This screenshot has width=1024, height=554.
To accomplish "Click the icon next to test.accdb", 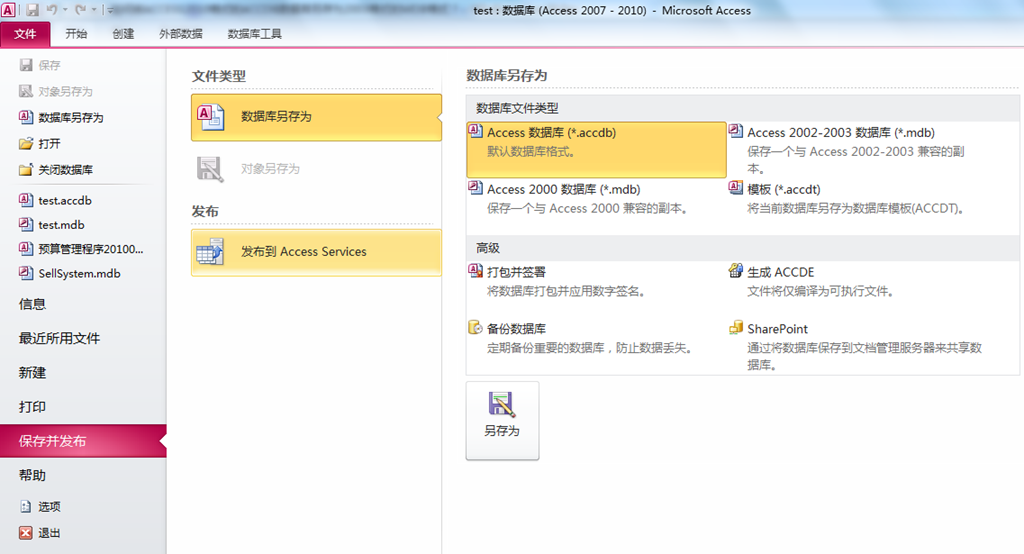I will (x=26, y=200).
